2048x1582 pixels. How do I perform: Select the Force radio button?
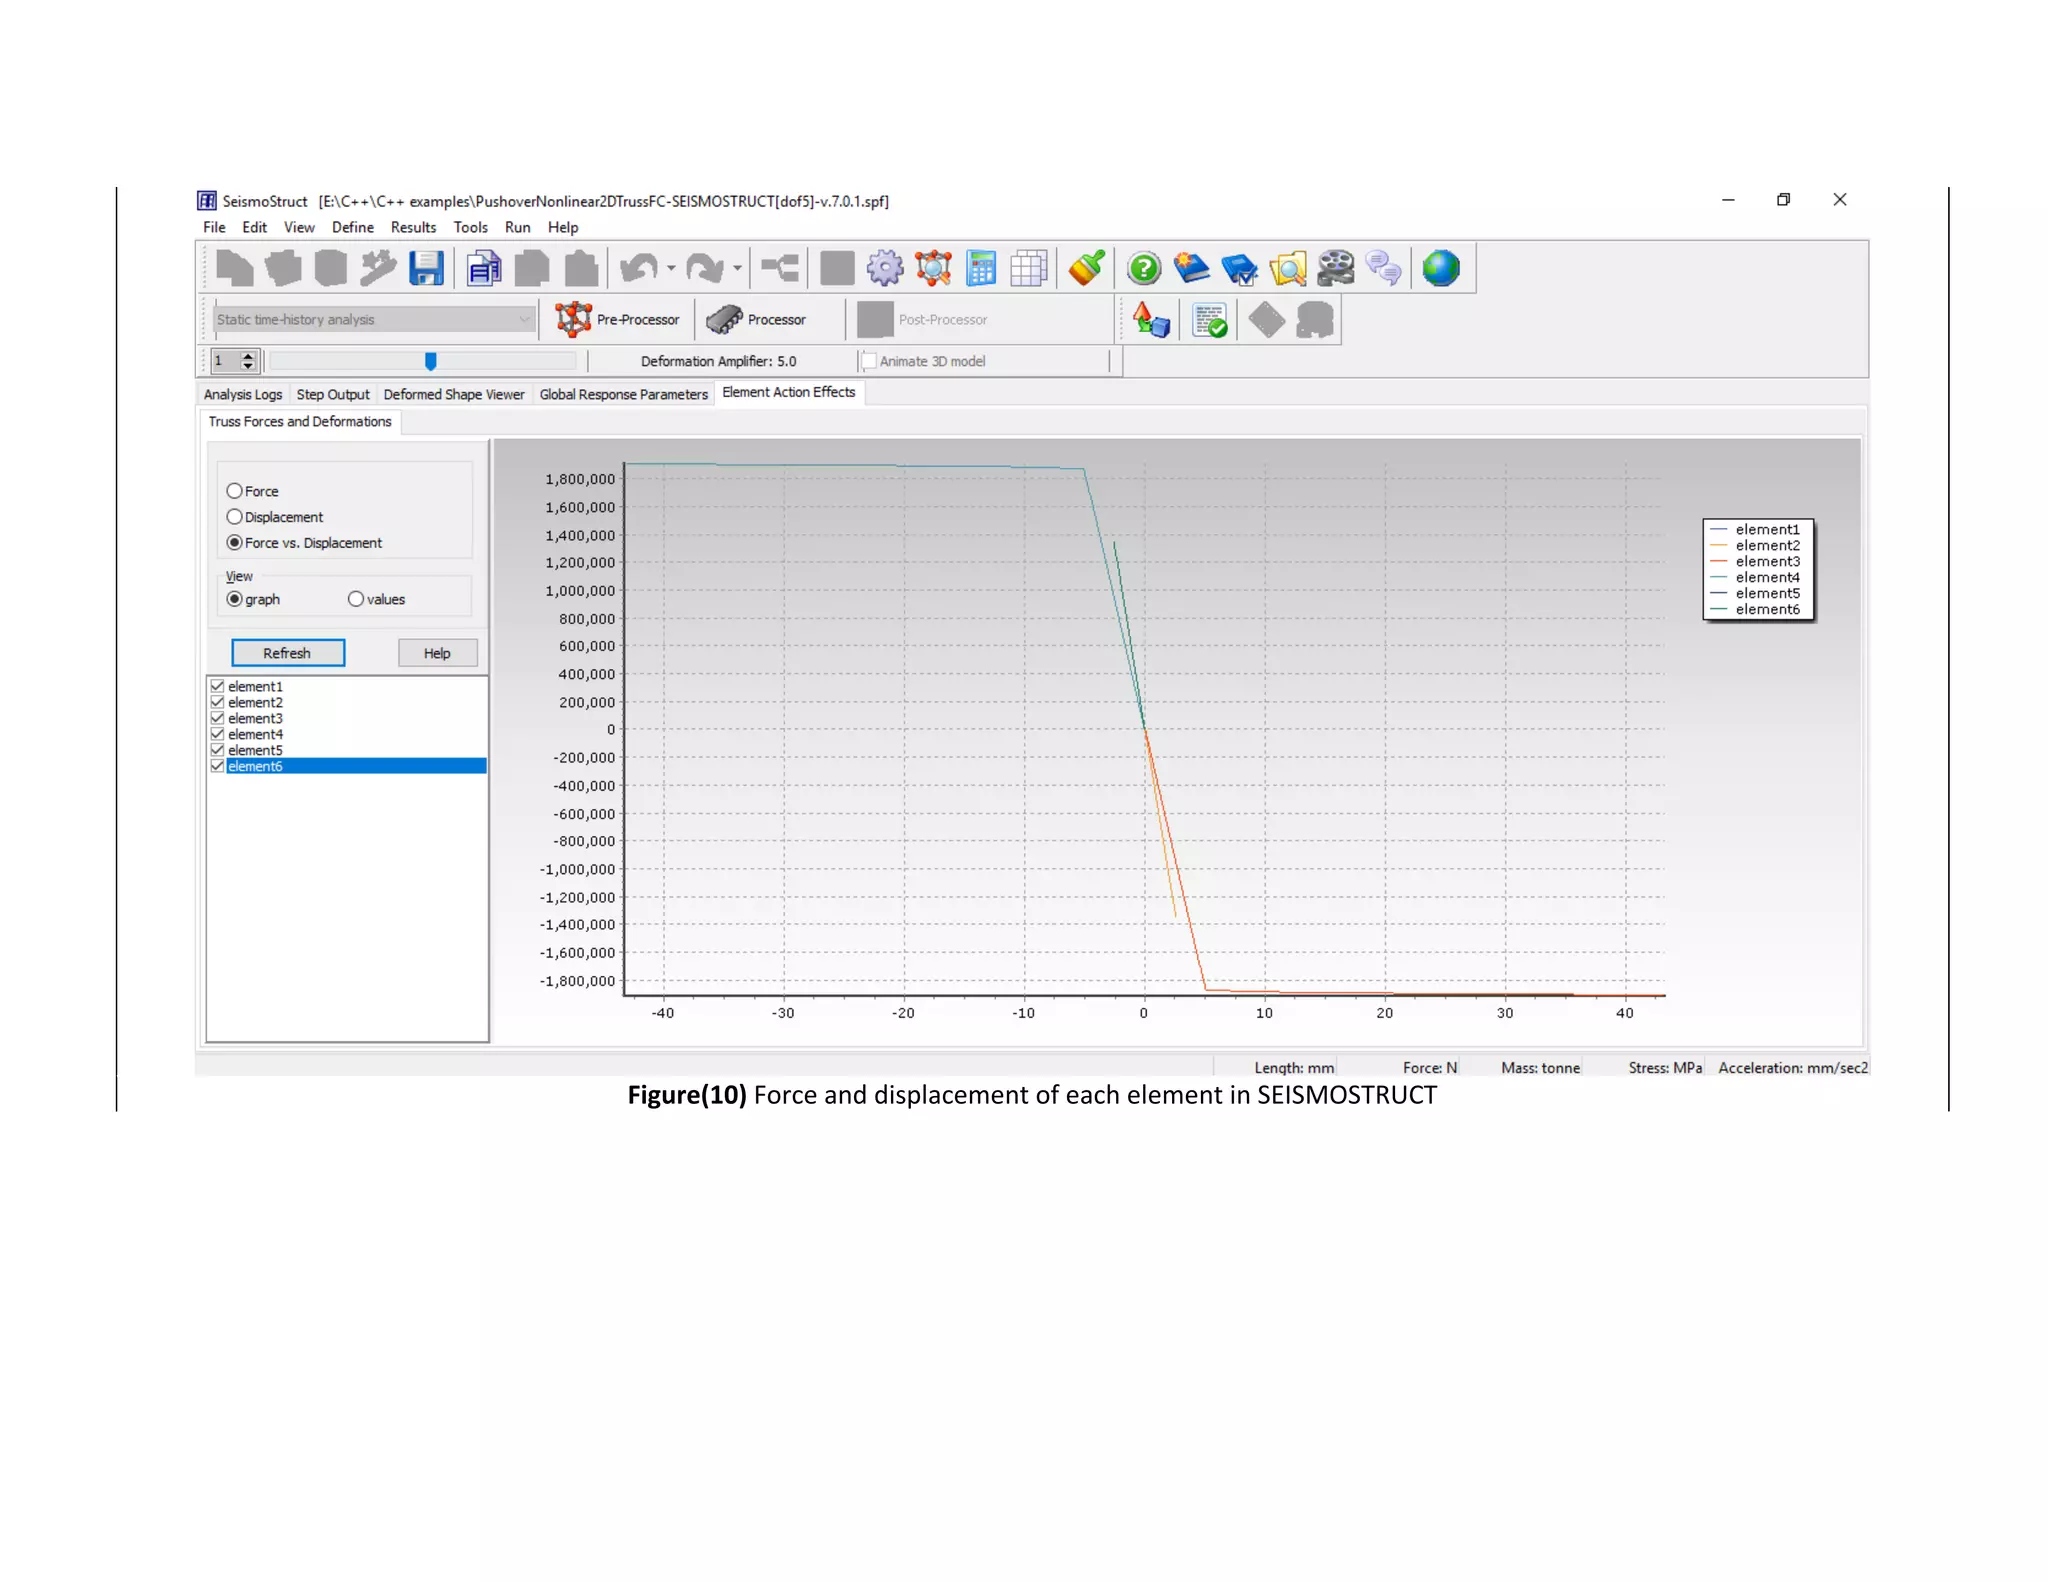click(235, 491)
